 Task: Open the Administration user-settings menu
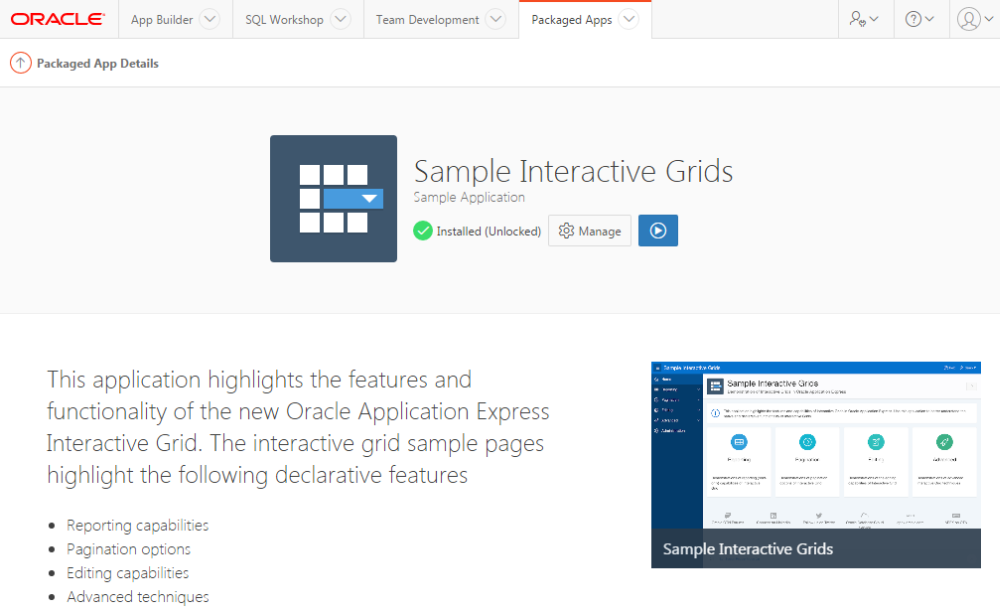tap(864, 19)
